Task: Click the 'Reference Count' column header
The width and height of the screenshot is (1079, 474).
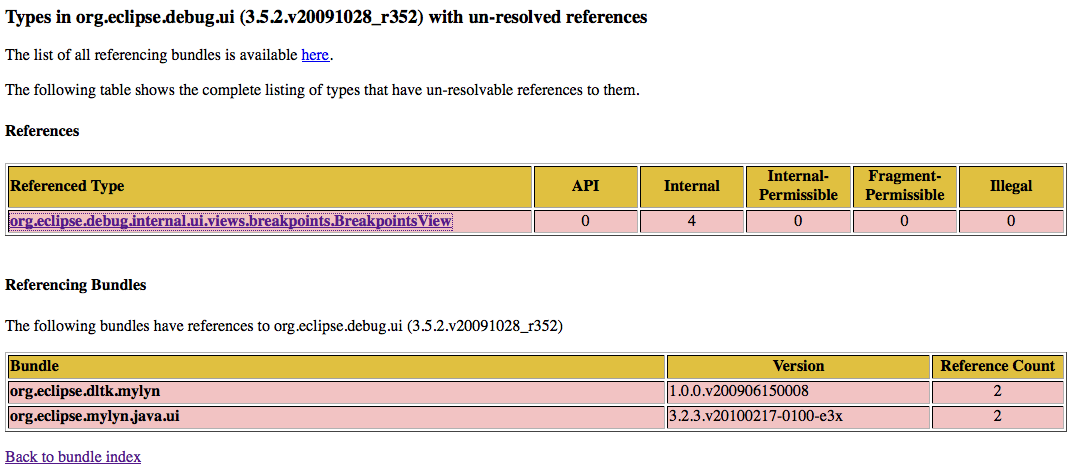Action: (x=998, y=367)
